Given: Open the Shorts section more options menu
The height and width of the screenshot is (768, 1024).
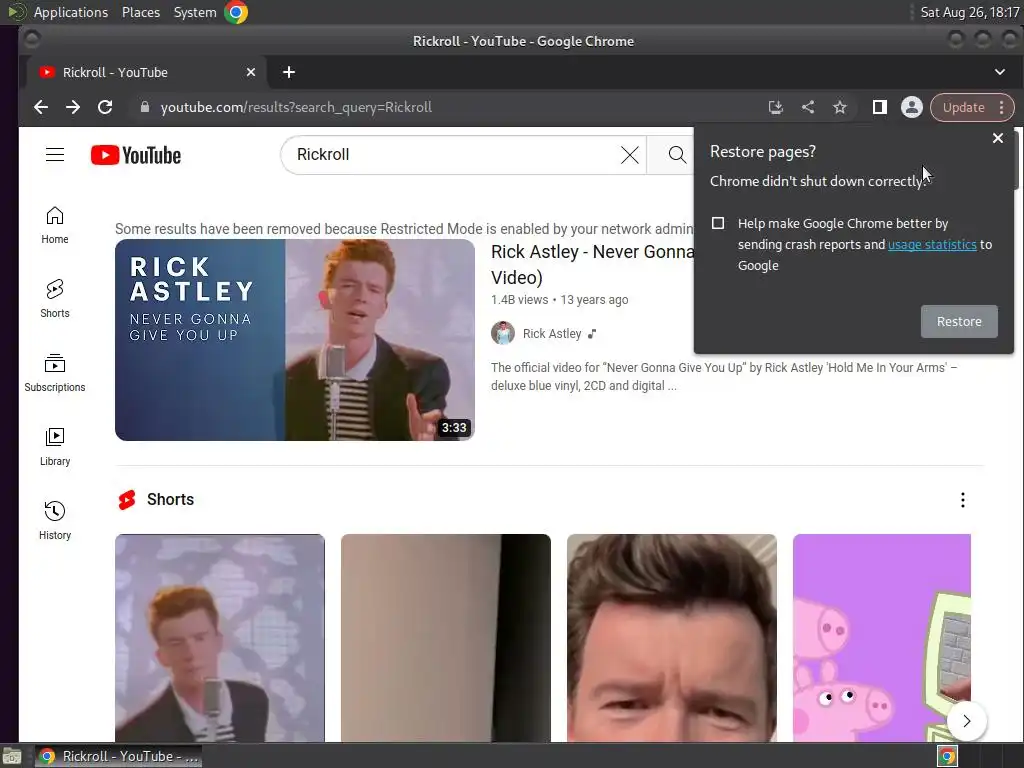Looking at the screenshot, I should click(963, 500).
